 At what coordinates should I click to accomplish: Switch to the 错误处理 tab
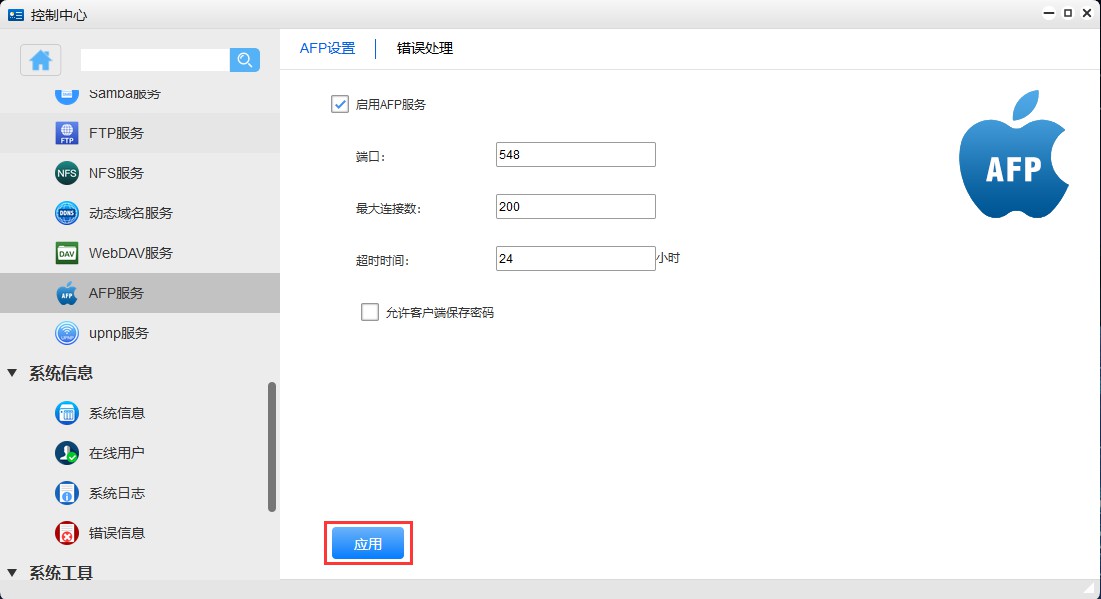(x=425, y=48)
